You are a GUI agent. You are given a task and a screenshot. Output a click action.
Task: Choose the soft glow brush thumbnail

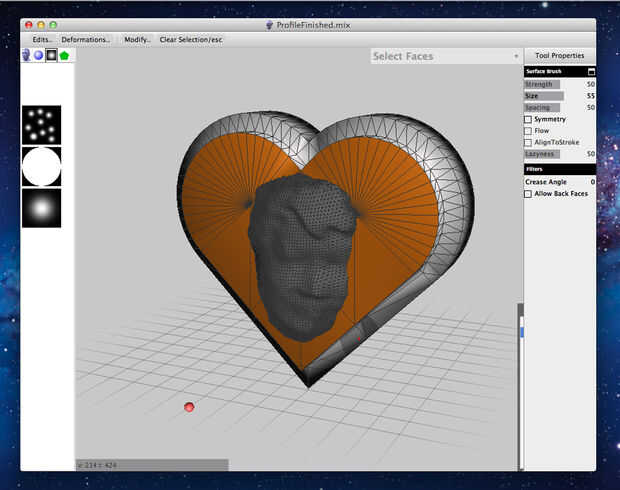click(41, 208)
